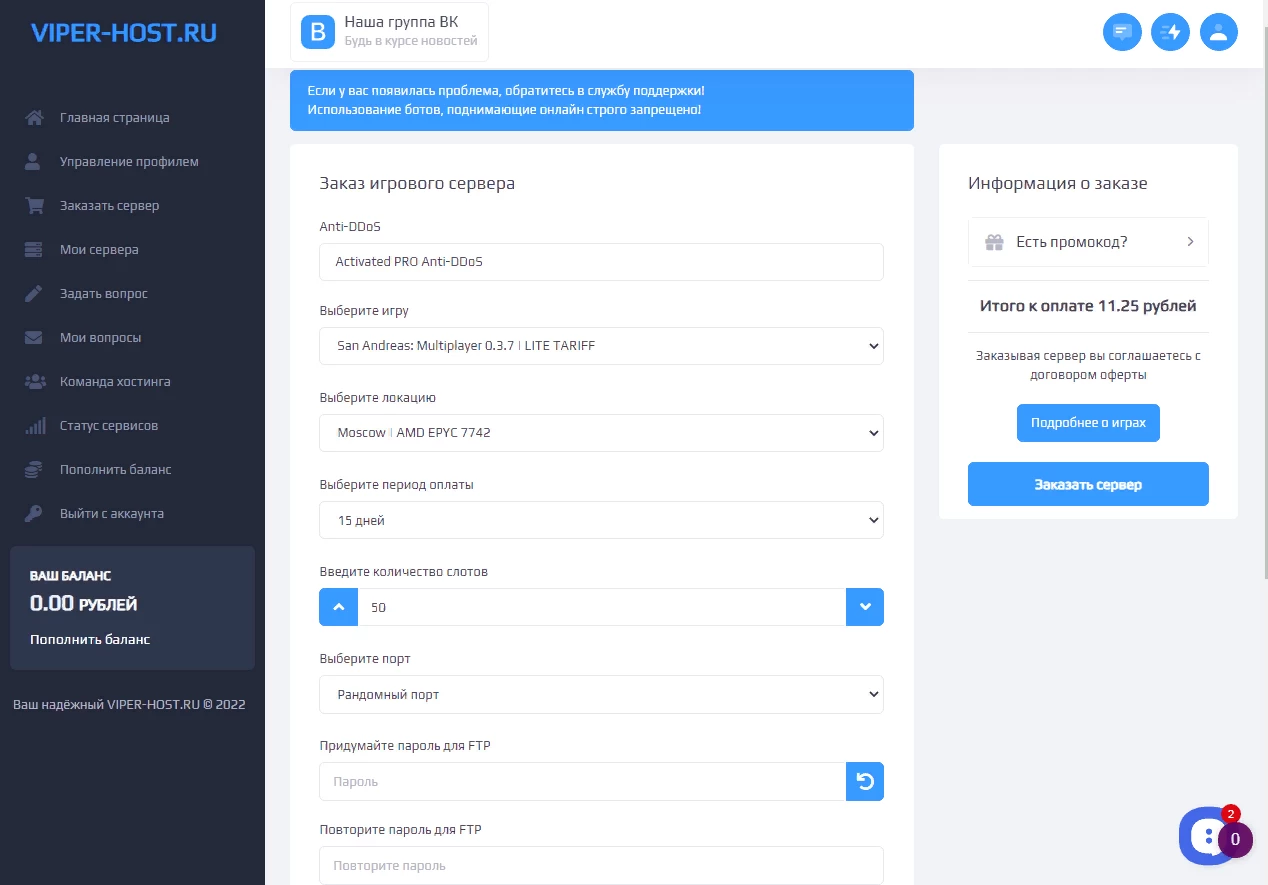Click the VIPER-HOST.RU logo
Screen dimensions: 1268x885
[124, 33]
